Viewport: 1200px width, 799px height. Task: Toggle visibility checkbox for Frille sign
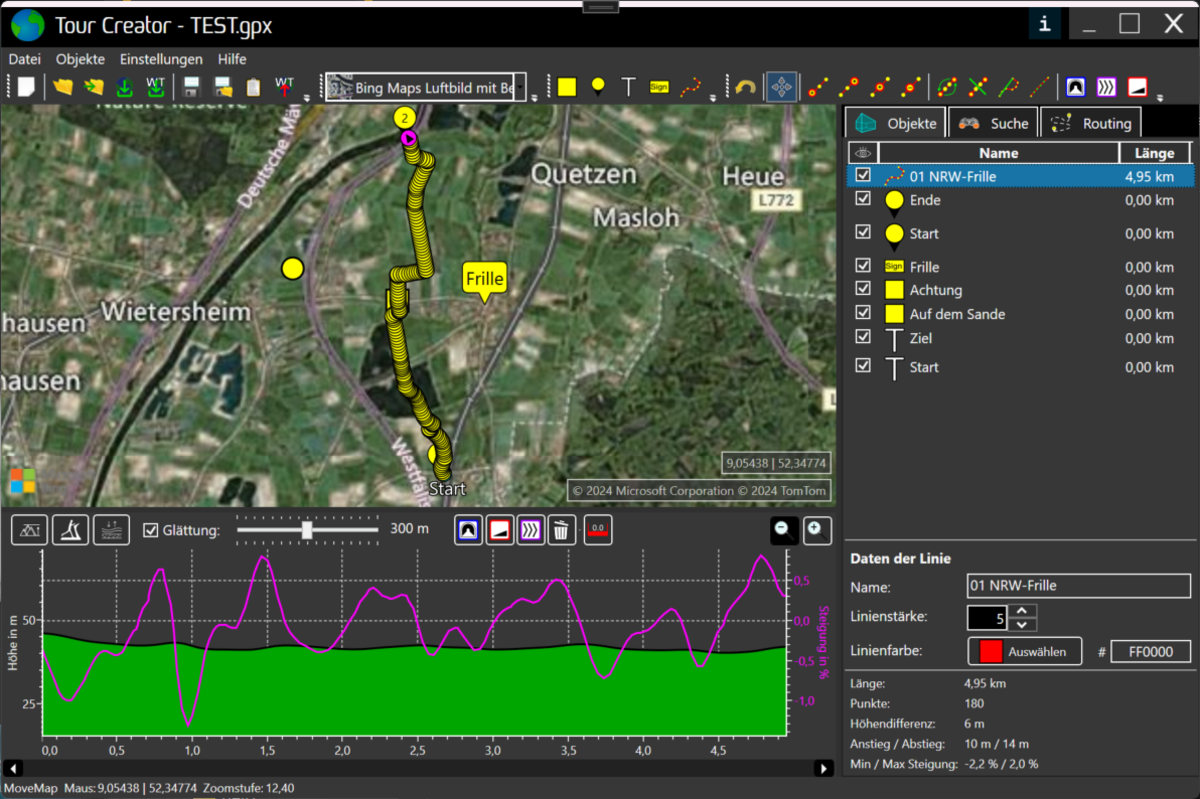tap(863, 267)
